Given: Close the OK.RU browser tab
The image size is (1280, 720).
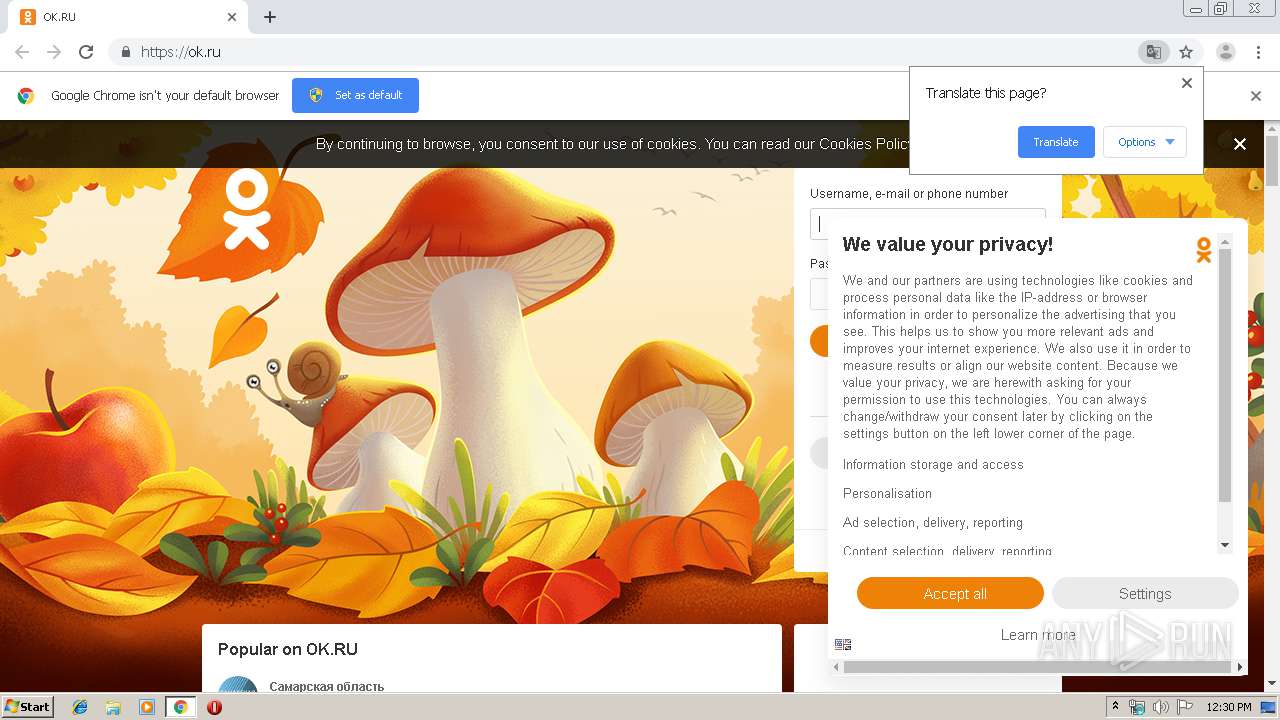Looking at the screenshot, I should 232,17.
